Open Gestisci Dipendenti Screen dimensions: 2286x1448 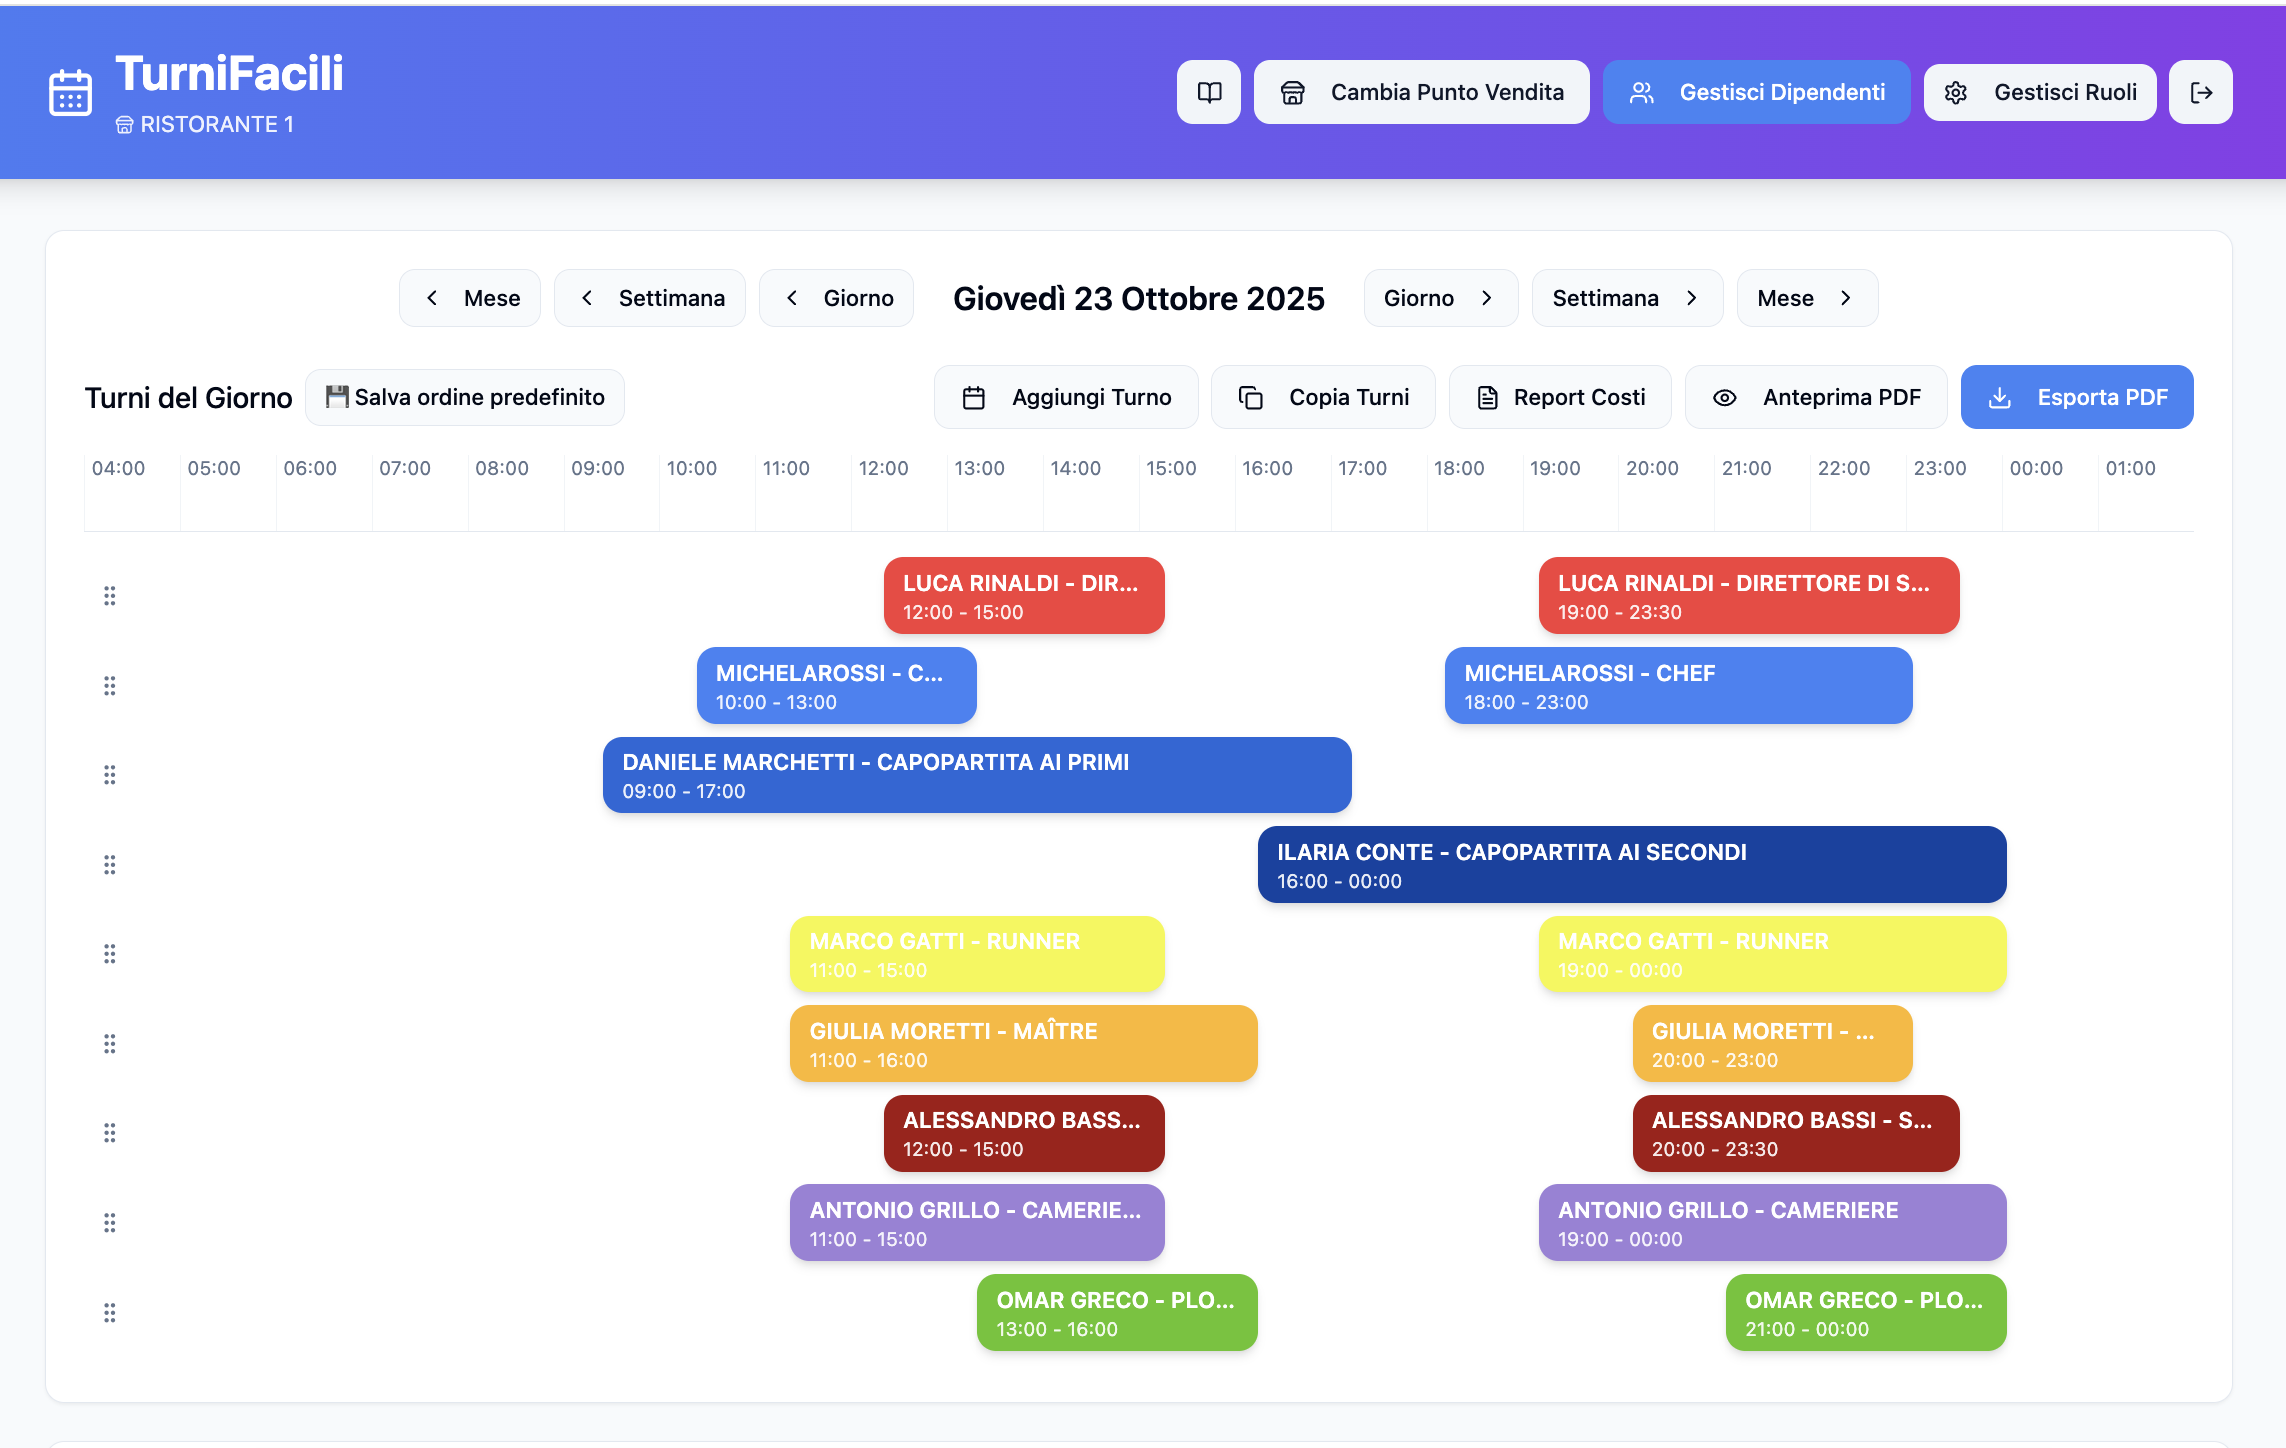[1757, 92]
